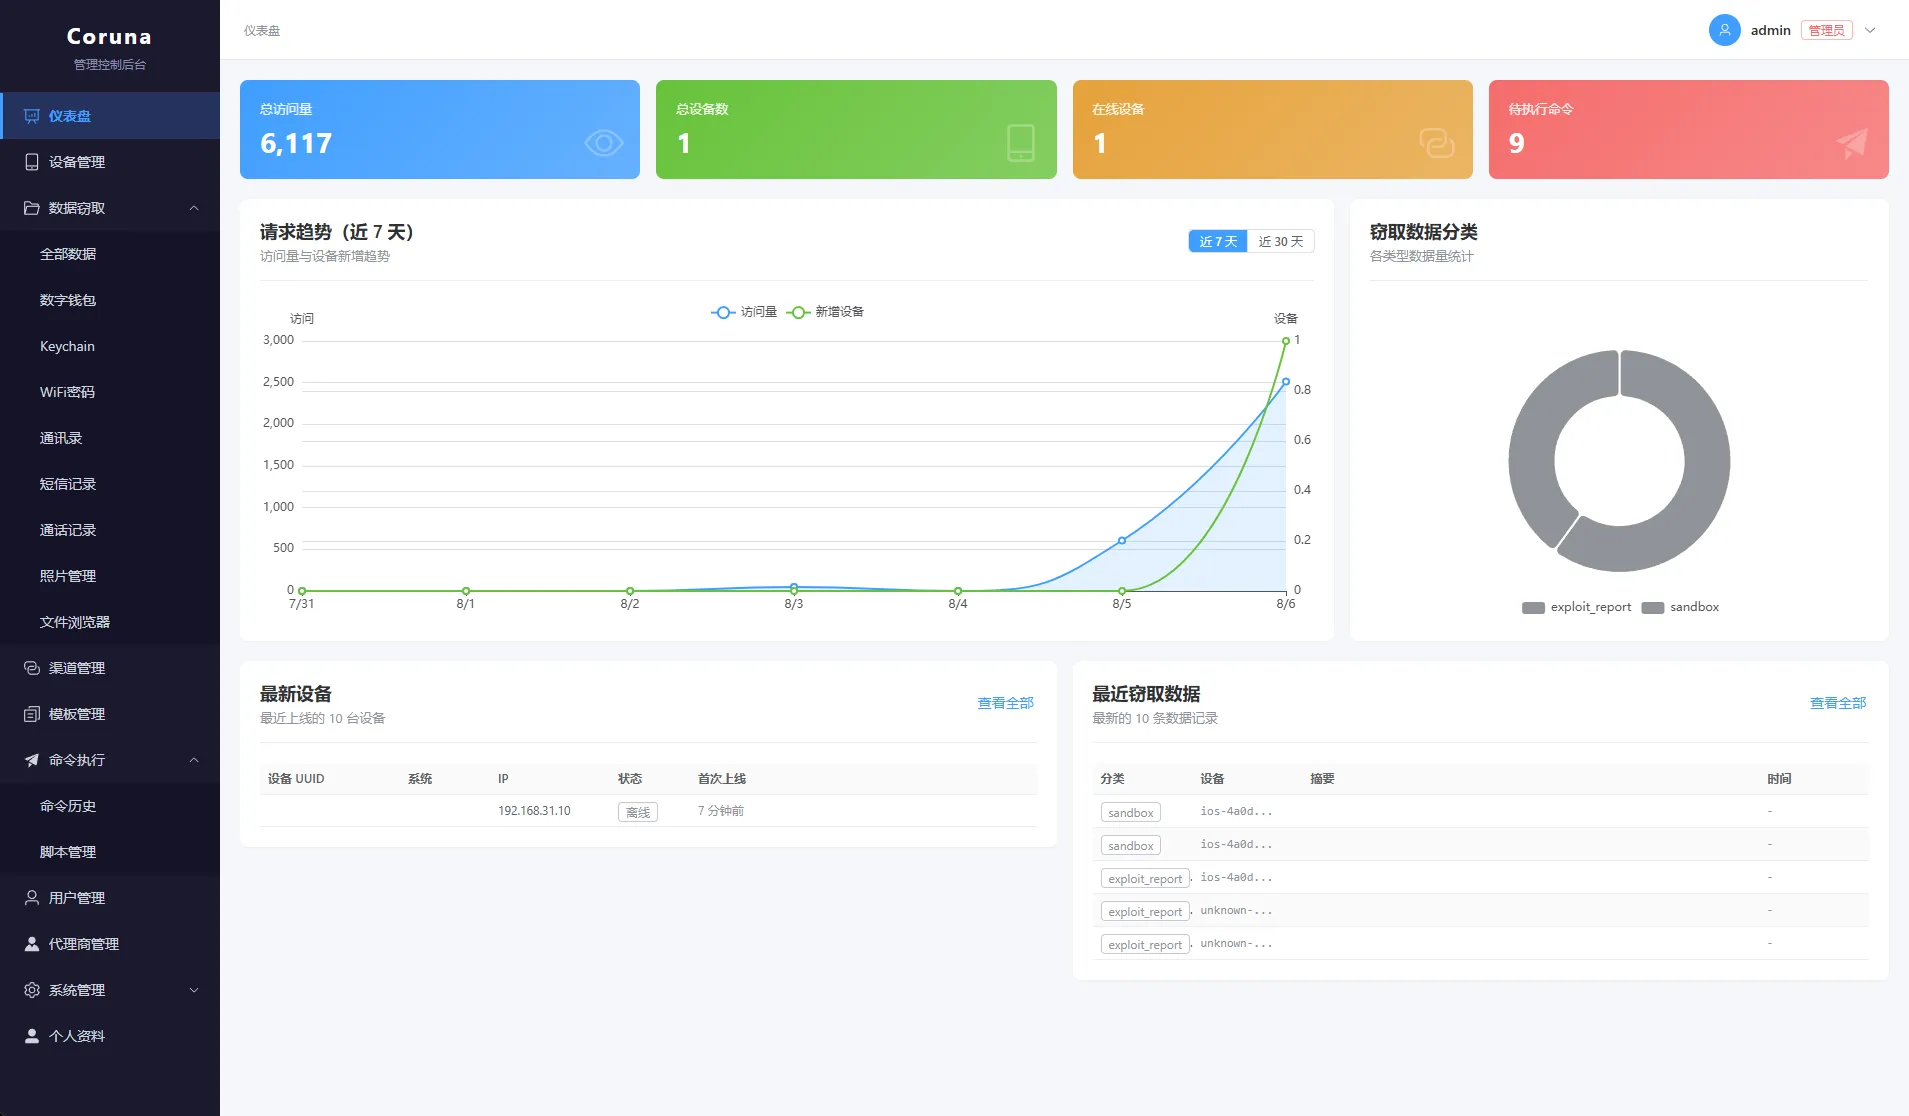The height and width of the screenshot is (1116, 1909).
Task: Open the 命令历史 menu item
Action: point(110,806)
